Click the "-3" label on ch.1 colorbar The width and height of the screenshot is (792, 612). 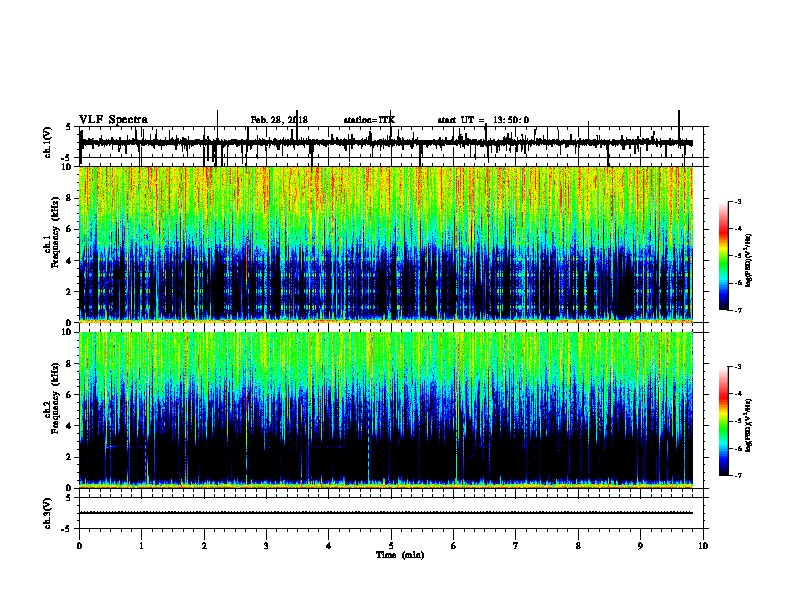coord(738,202)
